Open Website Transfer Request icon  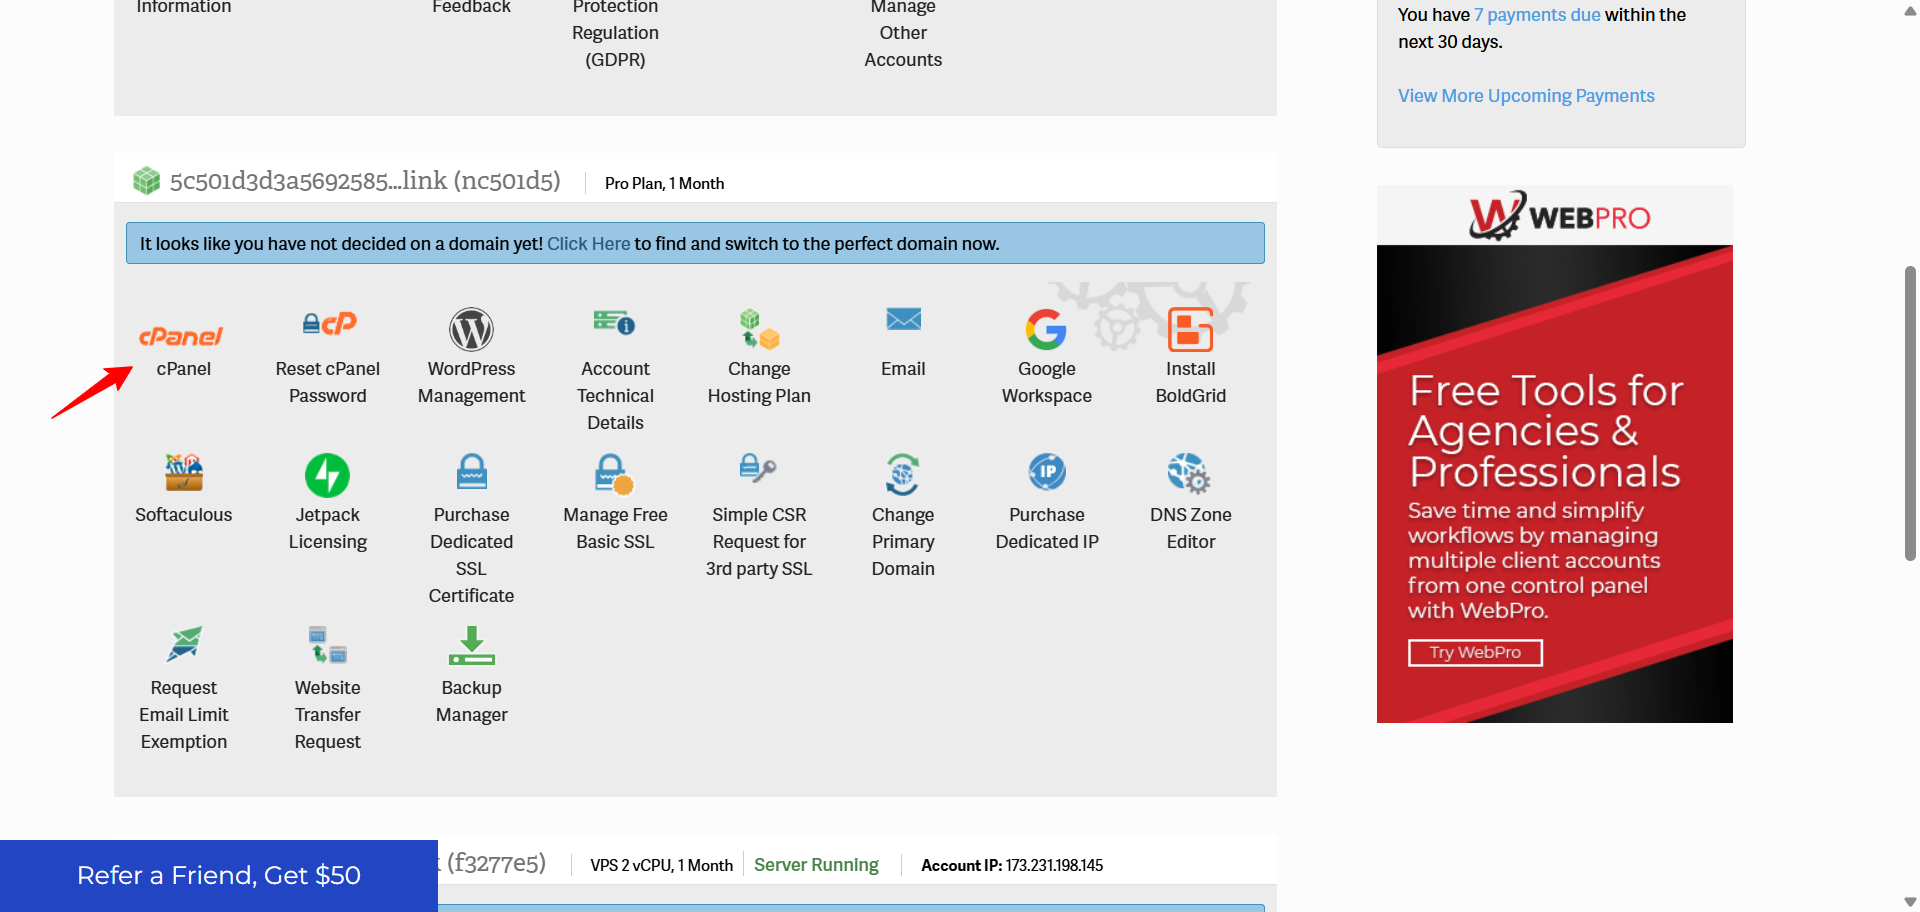[327, 645]
